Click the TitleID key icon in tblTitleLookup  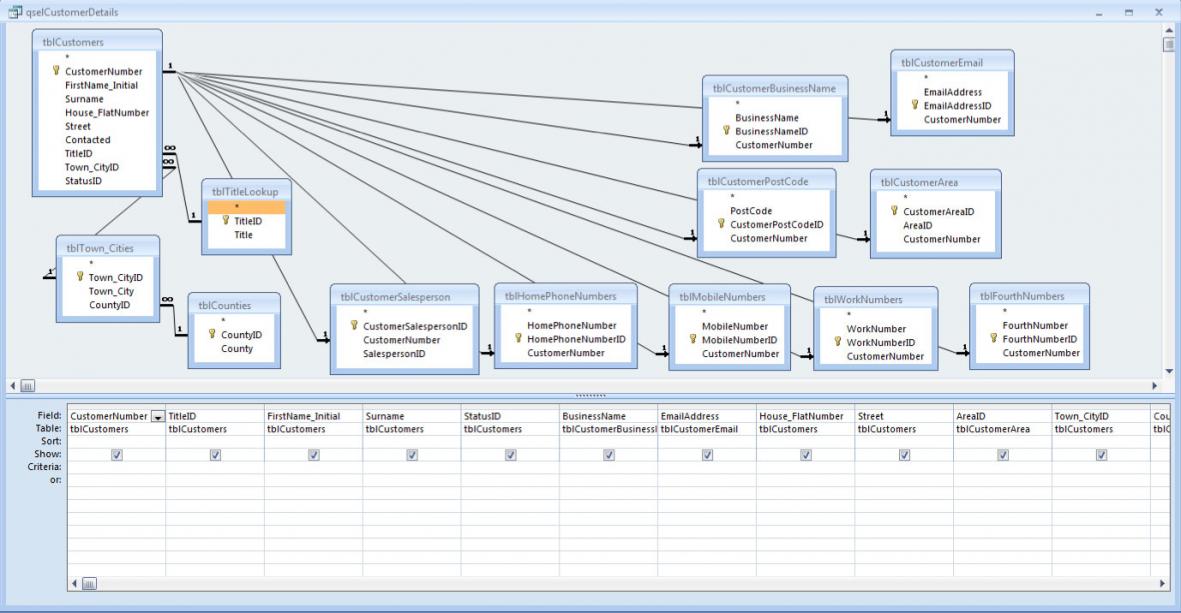225,221
